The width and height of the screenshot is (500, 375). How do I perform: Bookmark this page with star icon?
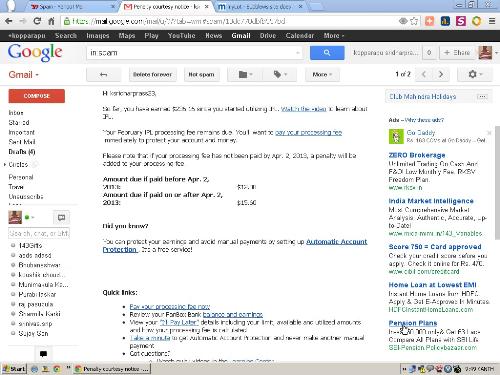click(414, 21)
